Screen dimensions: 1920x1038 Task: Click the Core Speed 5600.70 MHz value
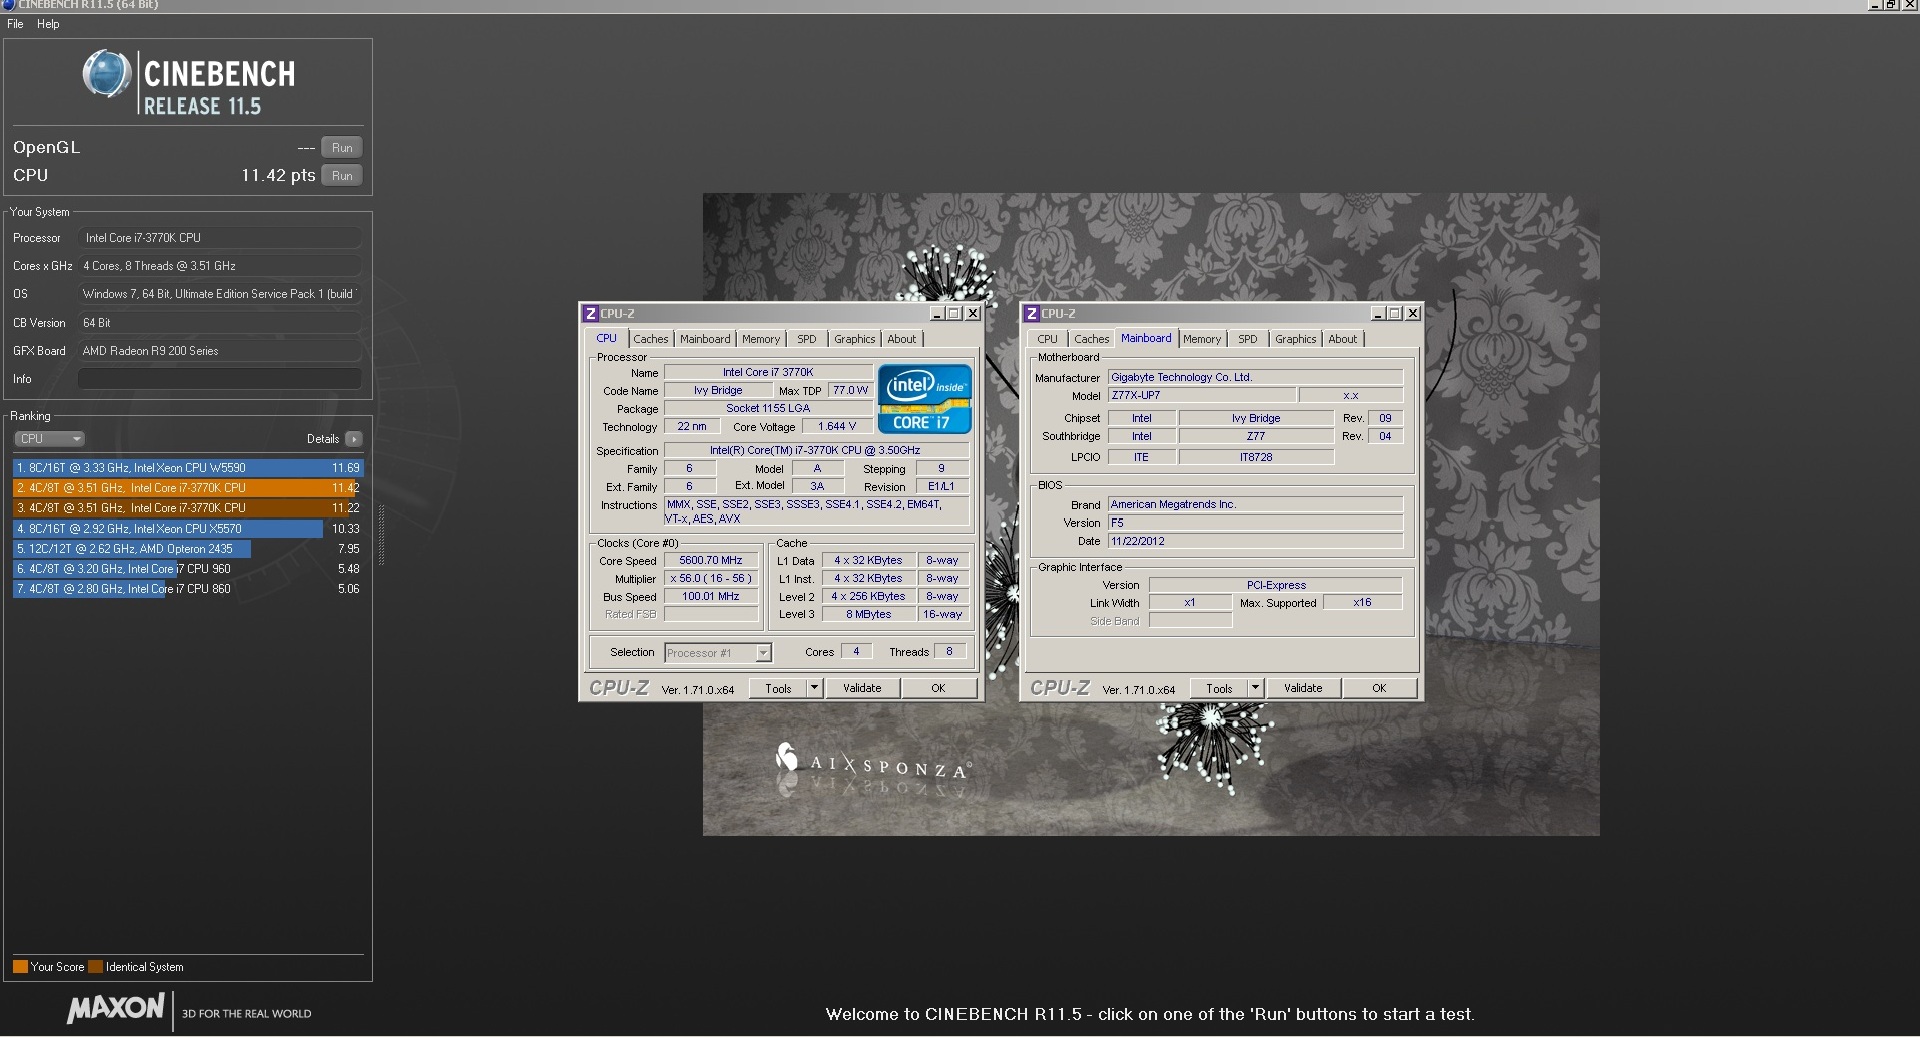(x=711, y=561)
